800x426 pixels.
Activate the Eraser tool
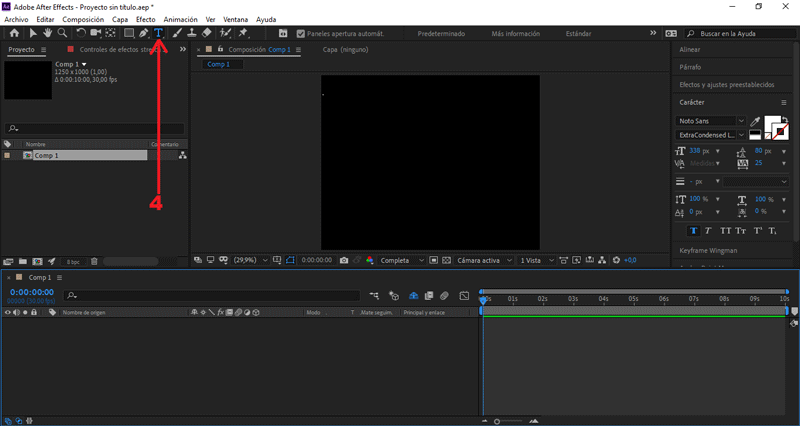pos(206,33)
